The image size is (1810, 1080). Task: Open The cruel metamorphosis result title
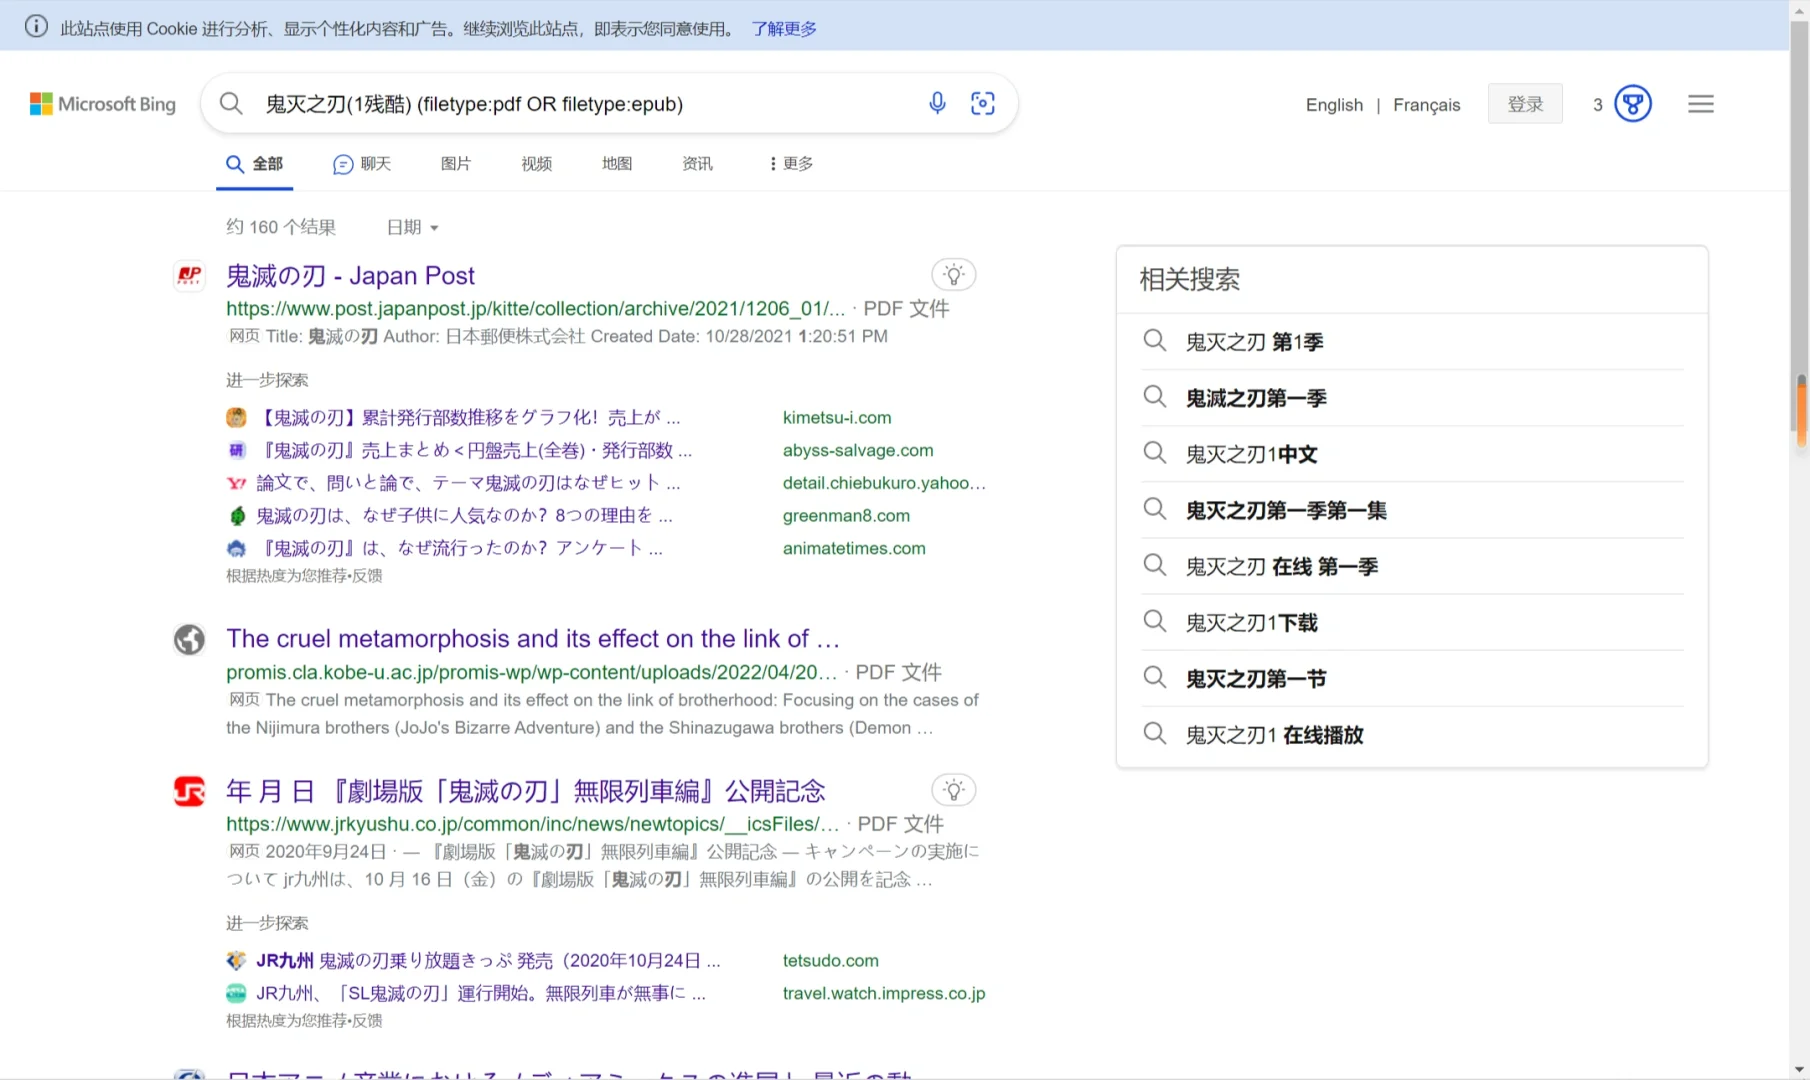(x=532, y=638)
